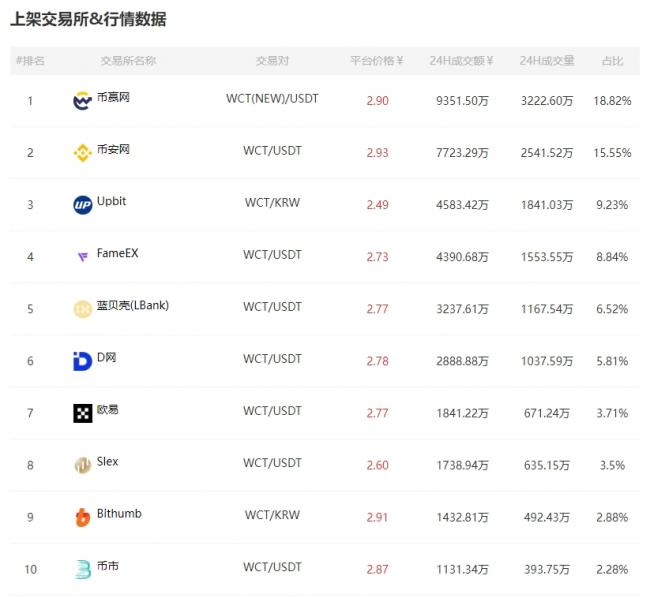Click the 7723.29万 turnover value
Image resolution: width=650 pixels, height=598 pixels.
tap(462, 153)
